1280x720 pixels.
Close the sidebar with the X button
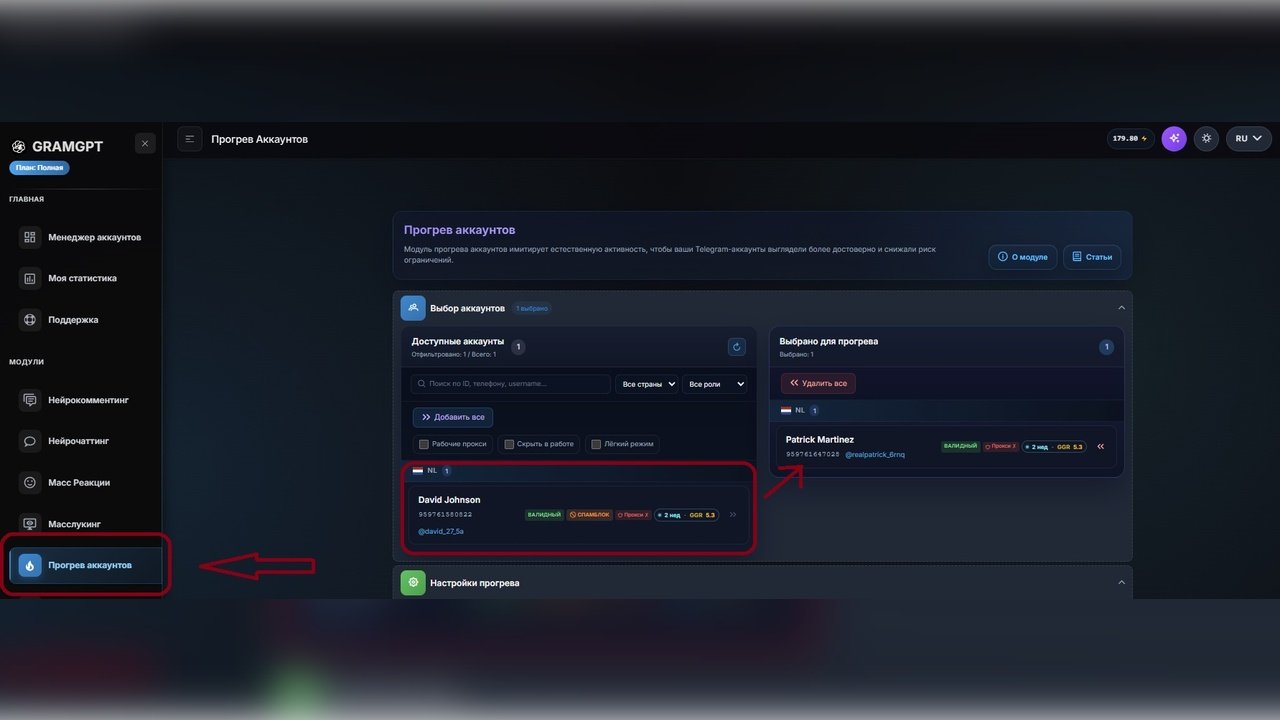(145, 144)
